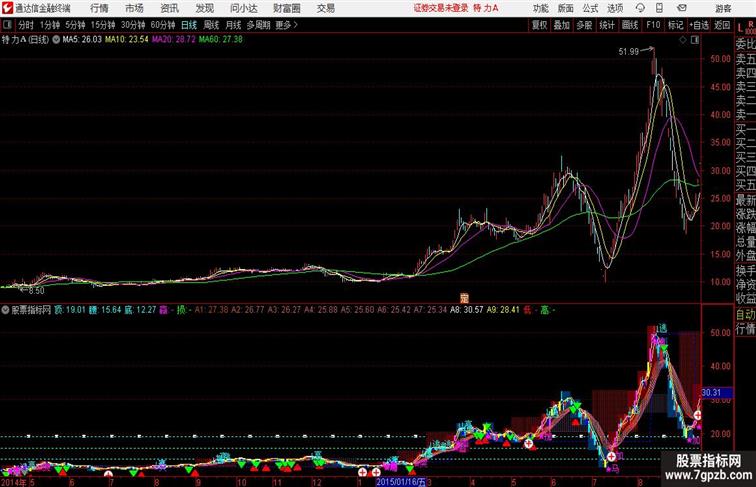Click the +自选 add-to-watchlist button
Screen dimensions: 756x487
[699, 25]
